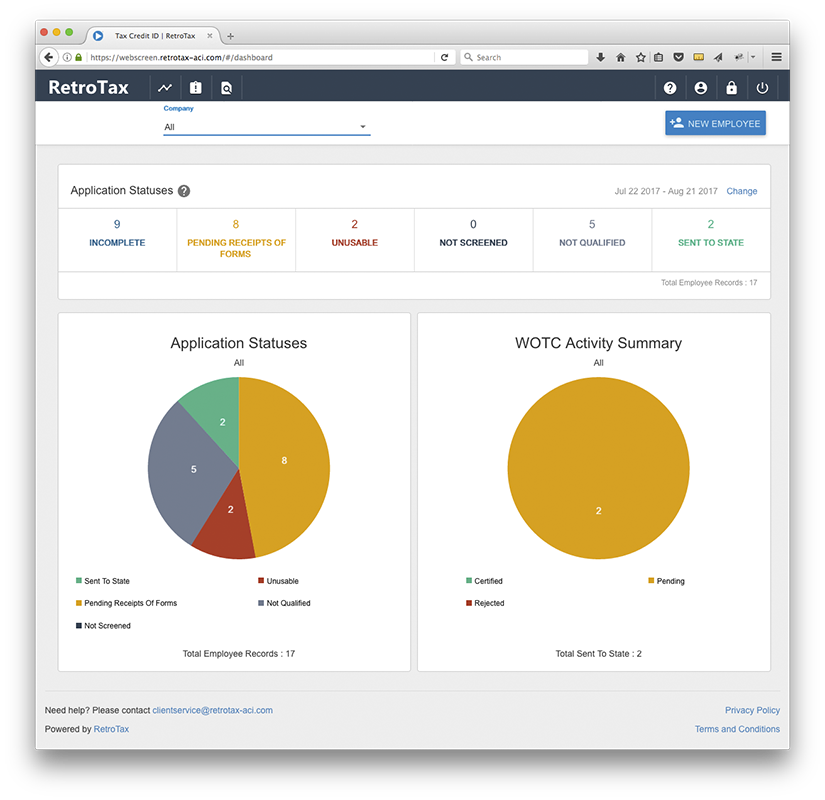The image size is (825, 800).
Task: Click the paper plane toolbar icon
Action: (x=718, y=57)
